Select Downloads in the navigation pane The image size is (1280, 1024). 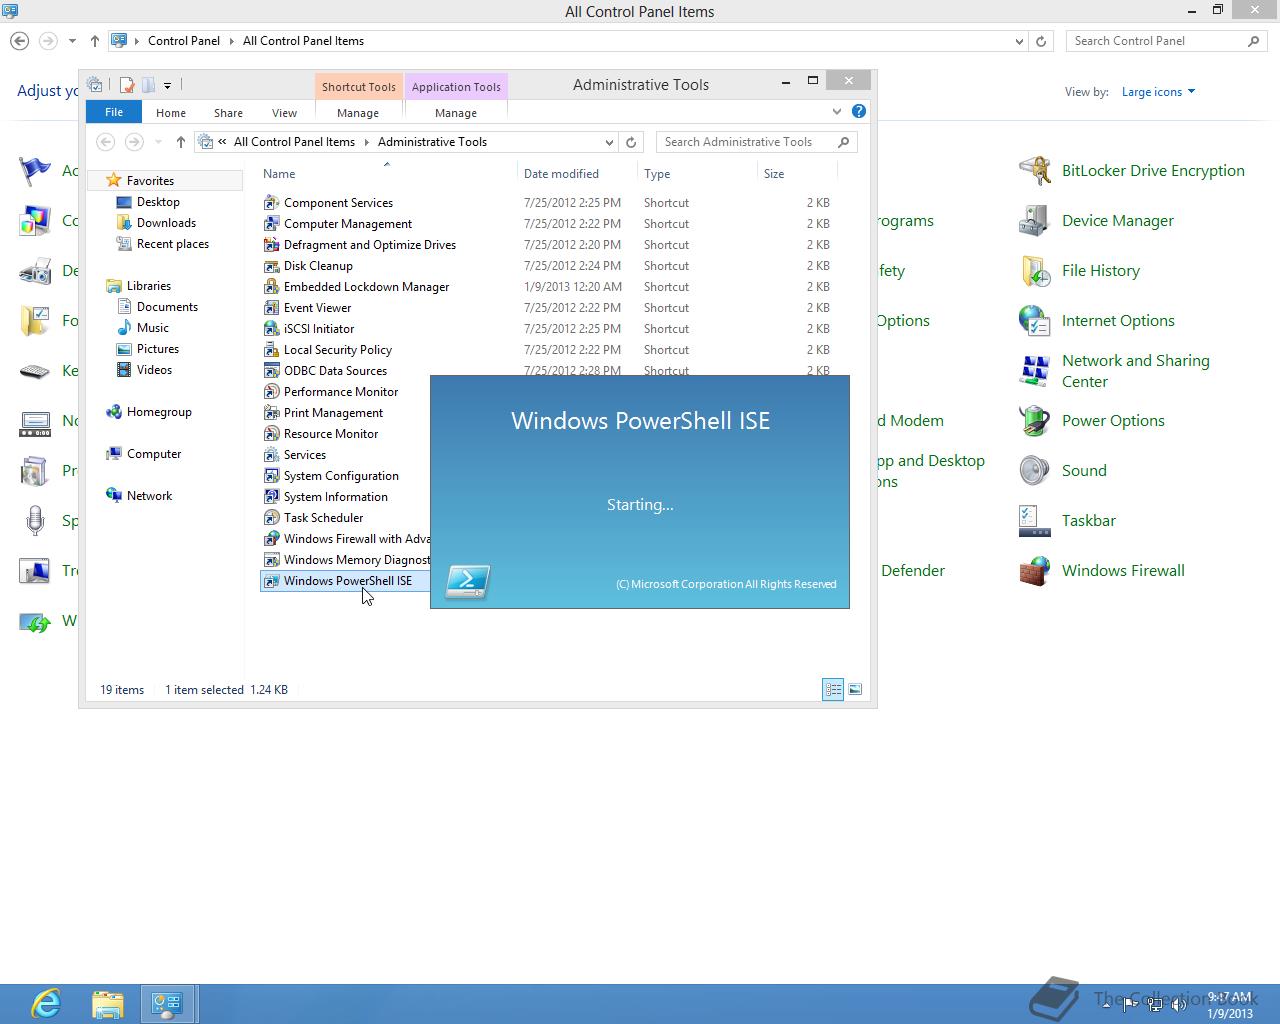(x=166, y=223)
